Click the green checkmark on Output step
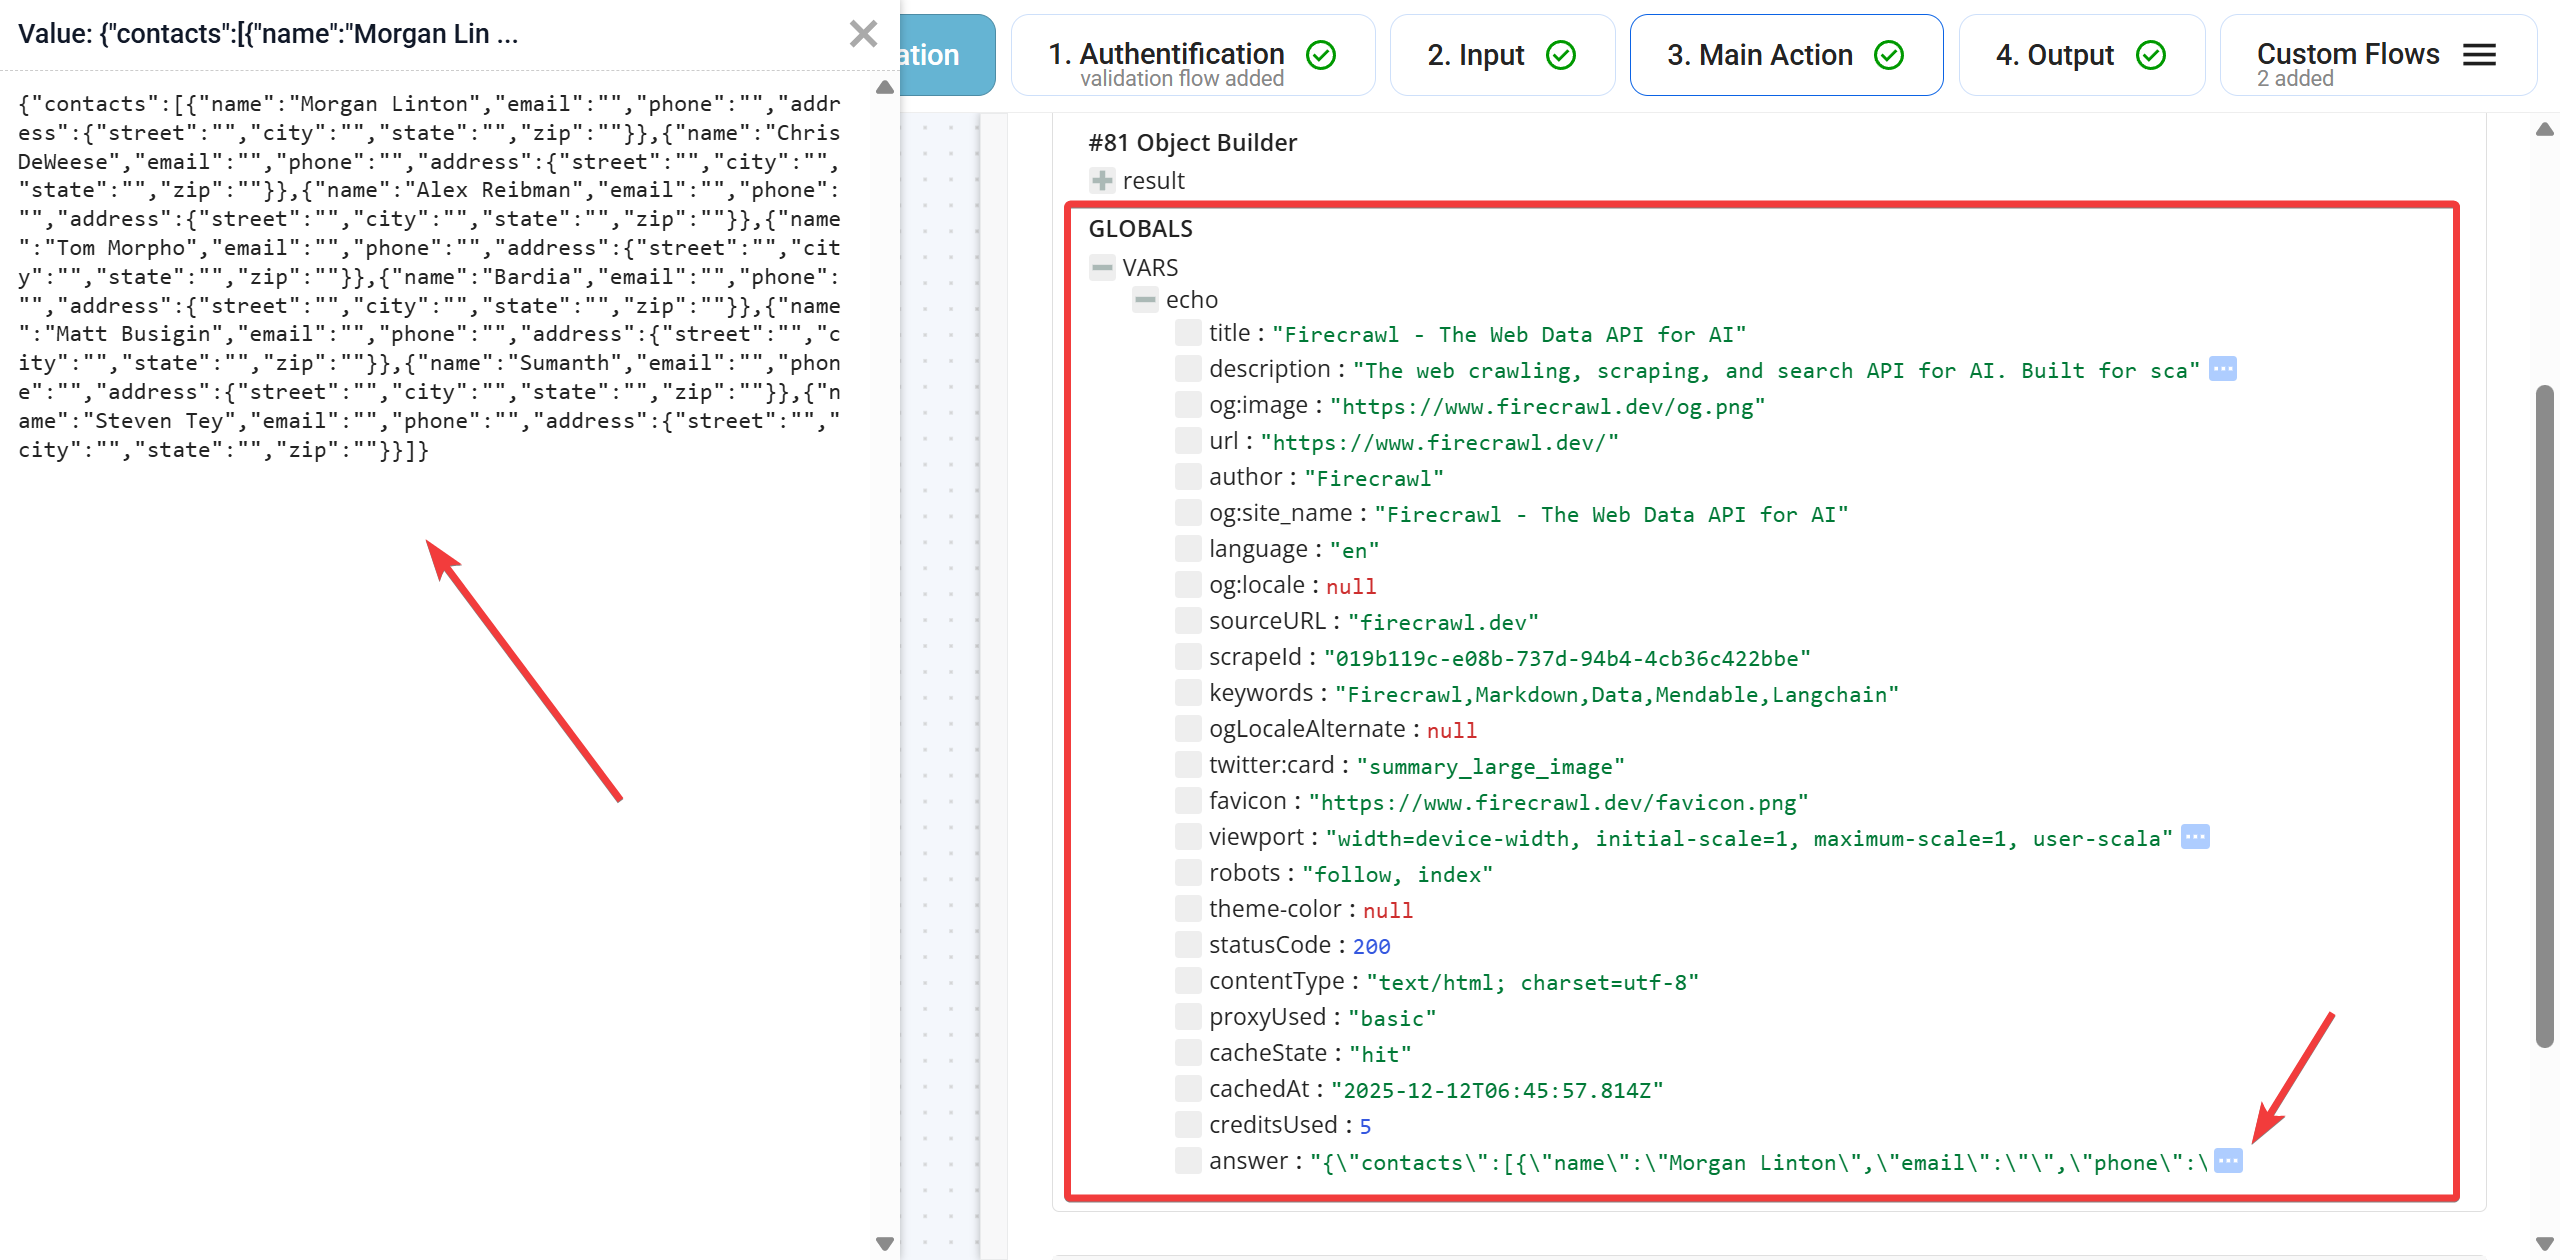Viewport: 2560px width, 1260px height. click(2150, 55)
